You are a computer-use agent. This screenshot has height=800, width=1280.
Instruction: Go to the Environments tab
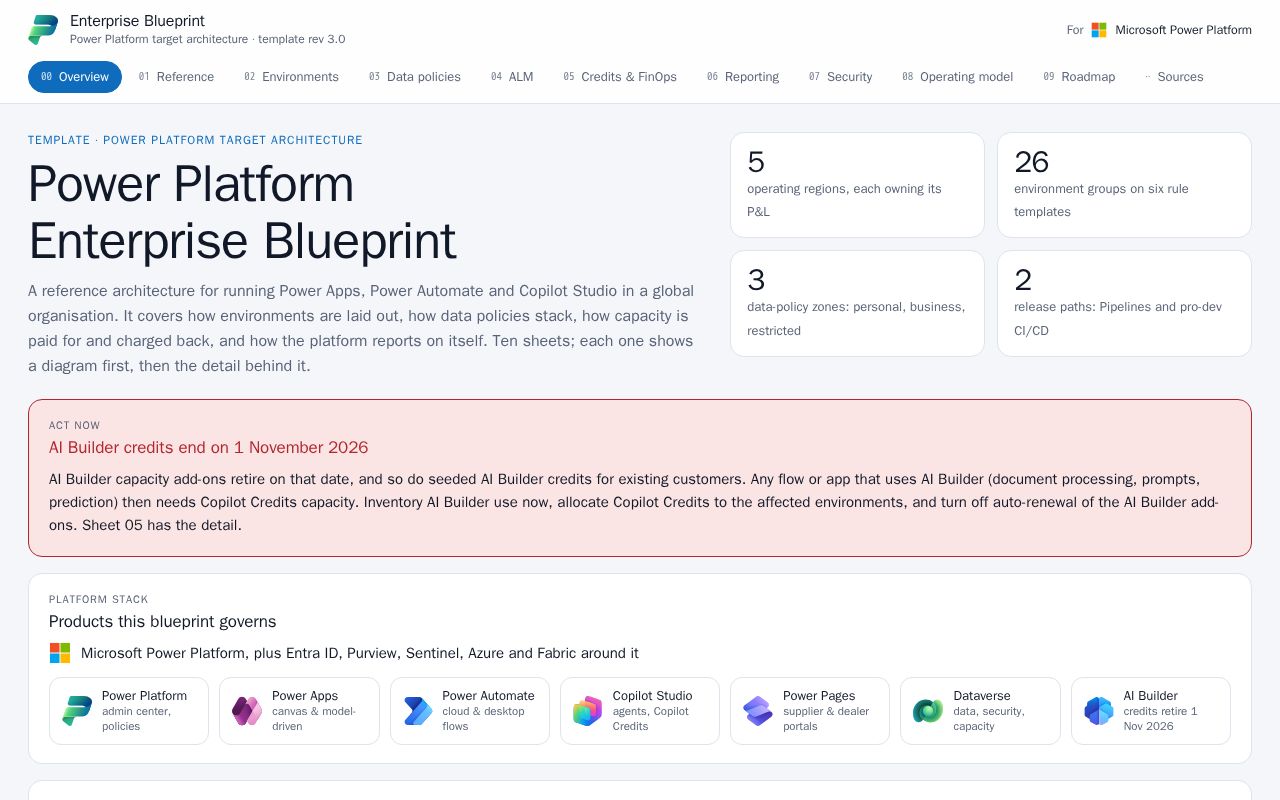291,77
